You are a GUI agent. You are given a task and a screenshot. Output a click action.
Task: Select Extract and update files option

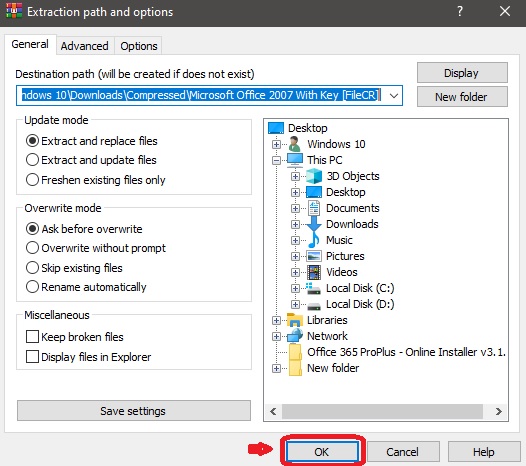tap(91, 160)
